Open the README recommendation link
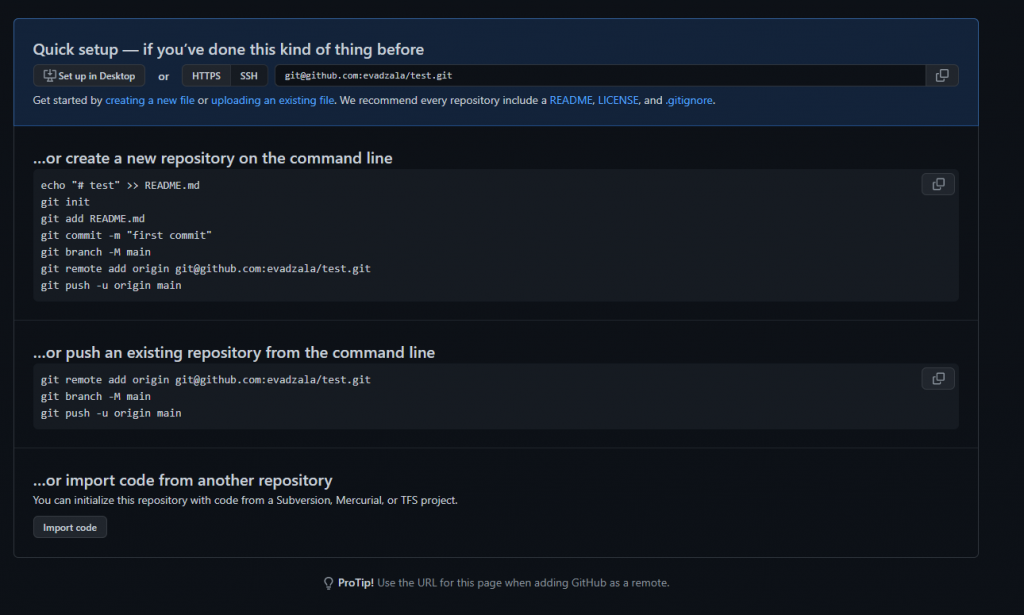Image resolution: width=1024 pixels, height=615 pixels. 571,101
